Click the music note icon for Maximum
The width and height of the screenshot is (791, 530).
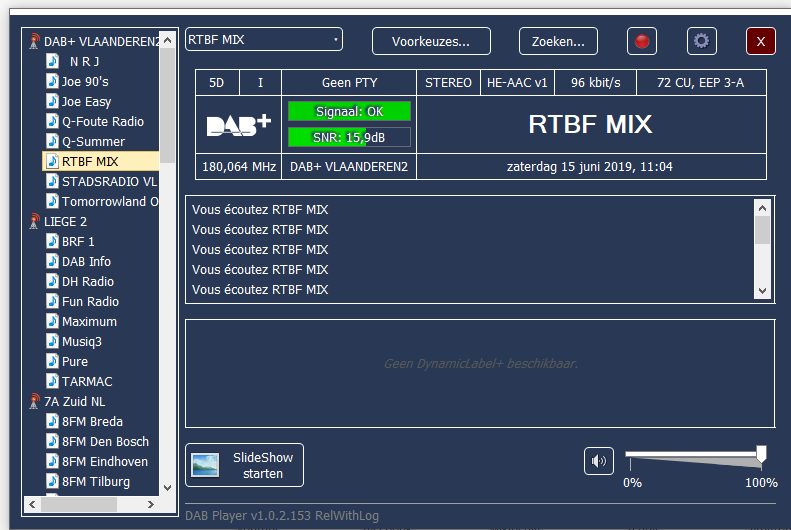[52, 321]
